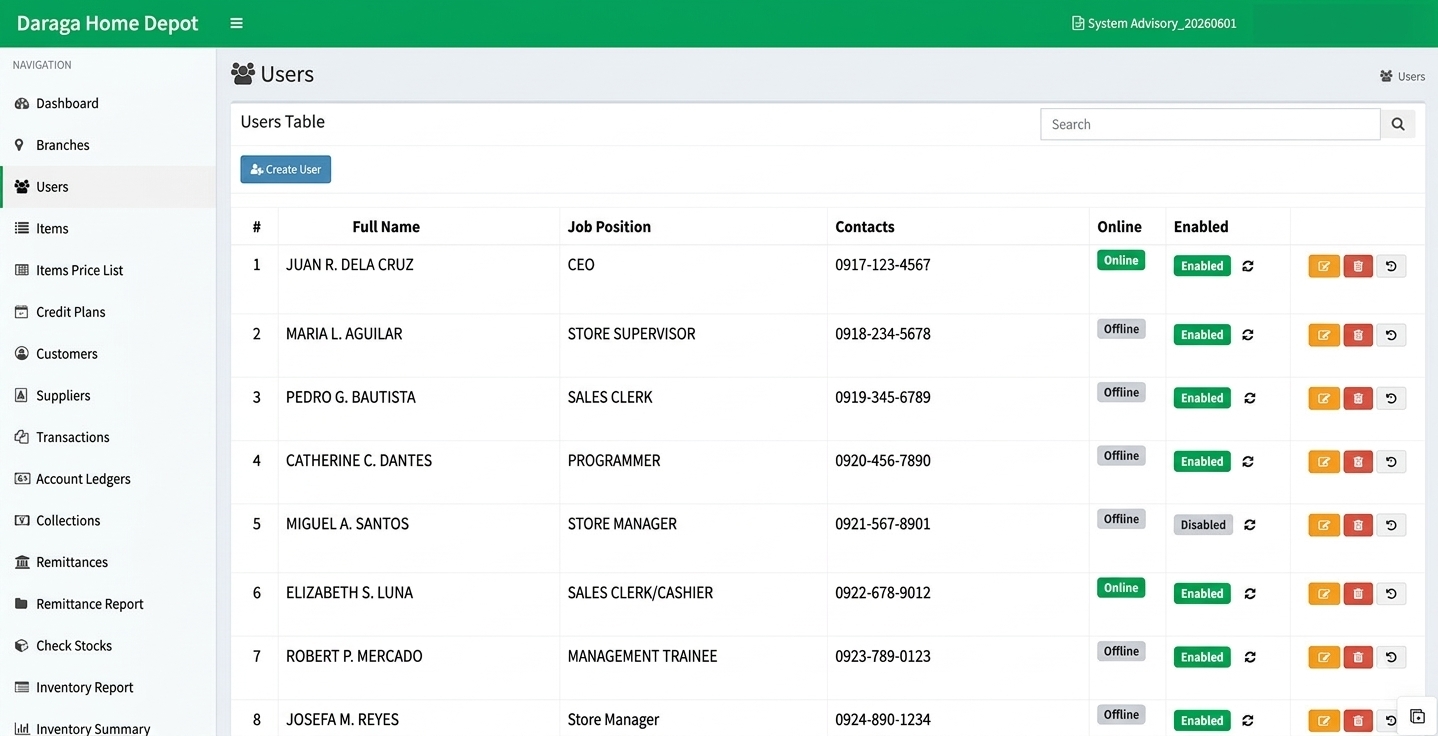
Task: Click the floating save icon at bottom right
Action: [1417, 716]
